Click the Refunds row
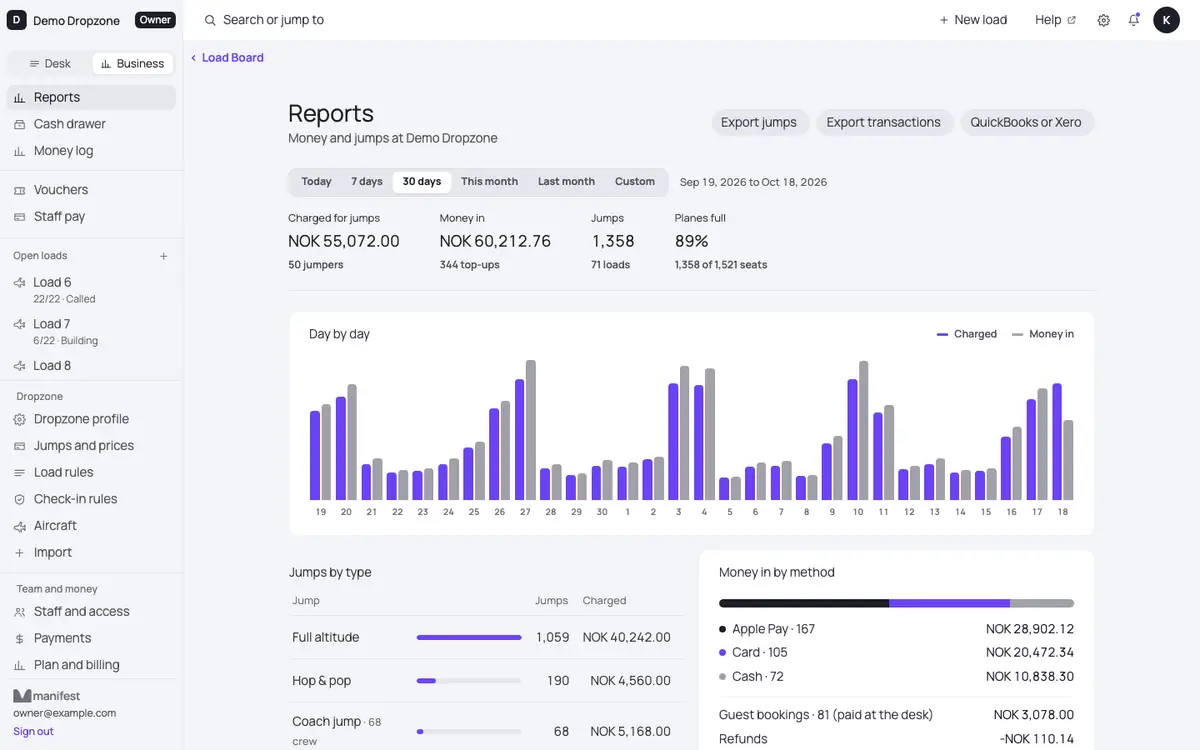The width and height of the screenshot is (1200, 750). (x=896, y=739)
